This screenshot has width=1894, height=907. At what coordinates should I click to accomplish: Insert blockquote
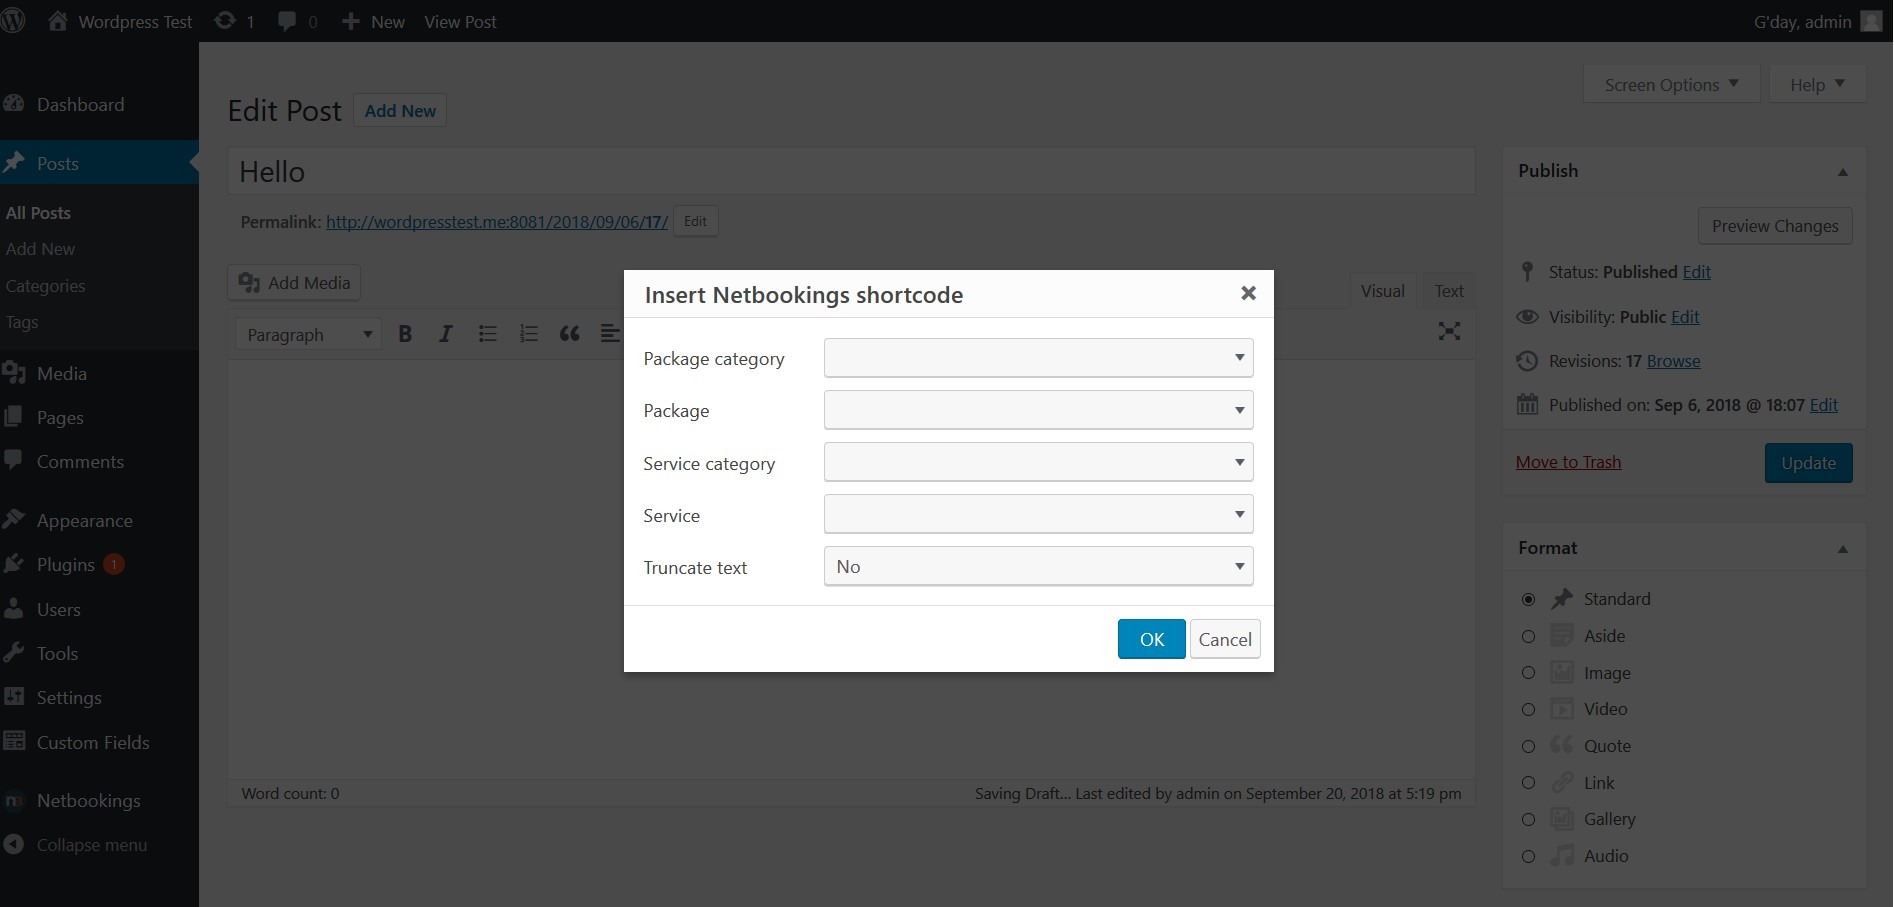(x=569, y=334)
